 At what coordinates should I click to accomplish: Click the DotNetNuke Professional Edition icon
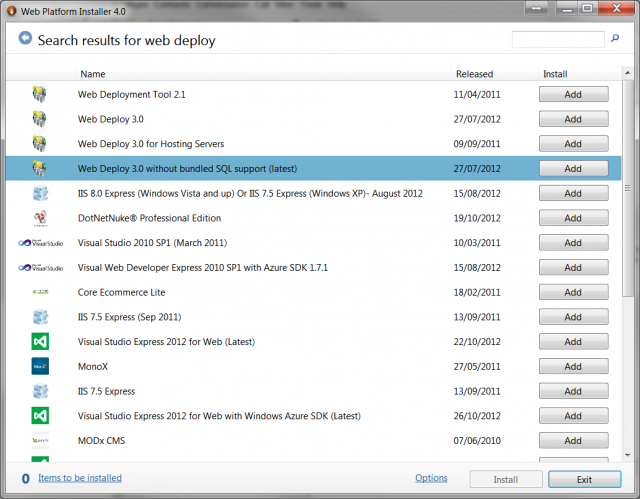[x=40, y=218]
